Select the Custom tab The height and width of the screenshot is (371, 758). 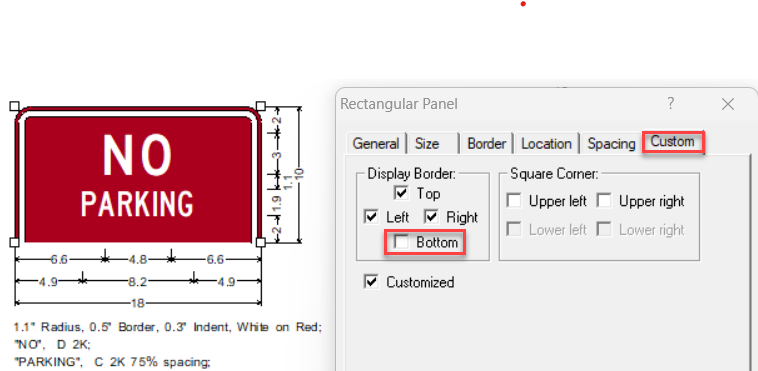[672, 142]
